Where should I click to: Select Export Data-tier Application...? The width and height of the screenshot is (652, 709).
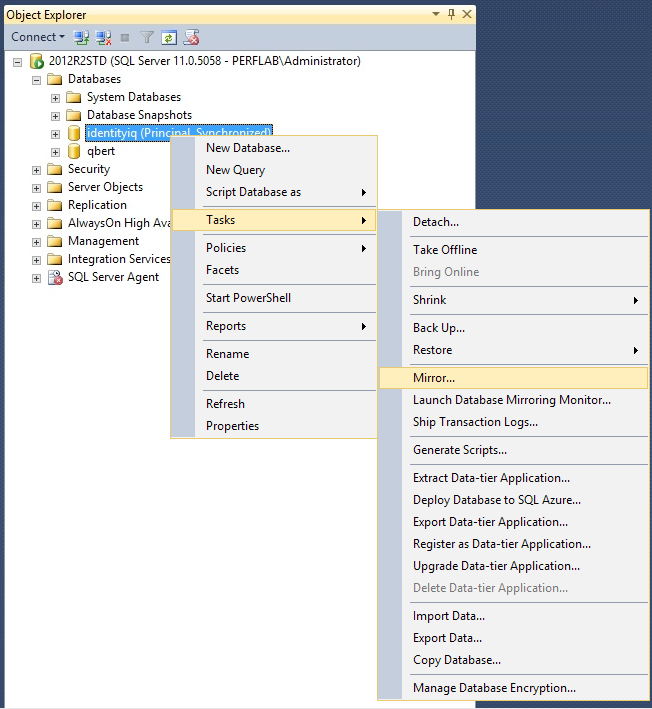point(514,522)
